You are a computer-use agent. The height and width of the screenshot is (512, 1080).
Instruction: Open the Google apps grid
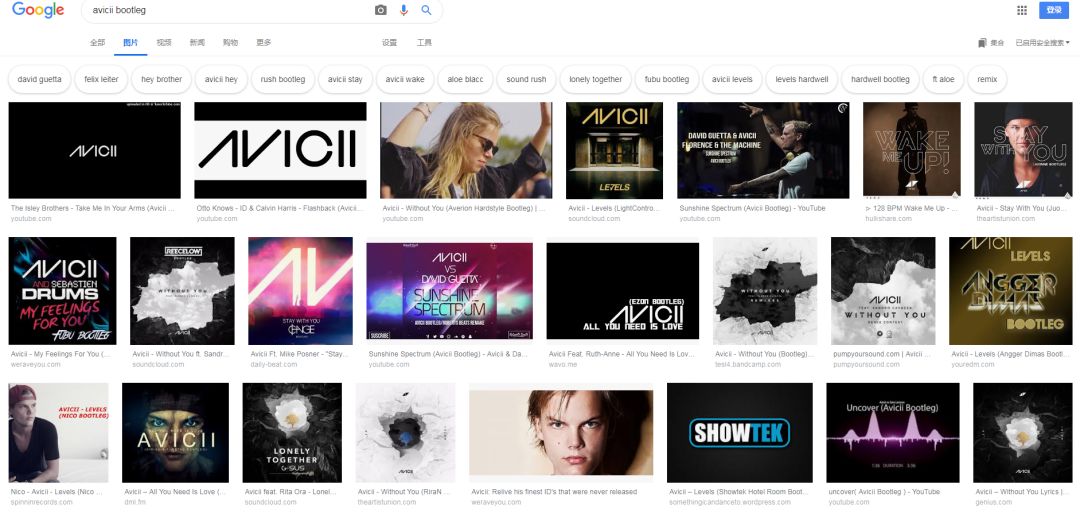(x=1021, y=10)
